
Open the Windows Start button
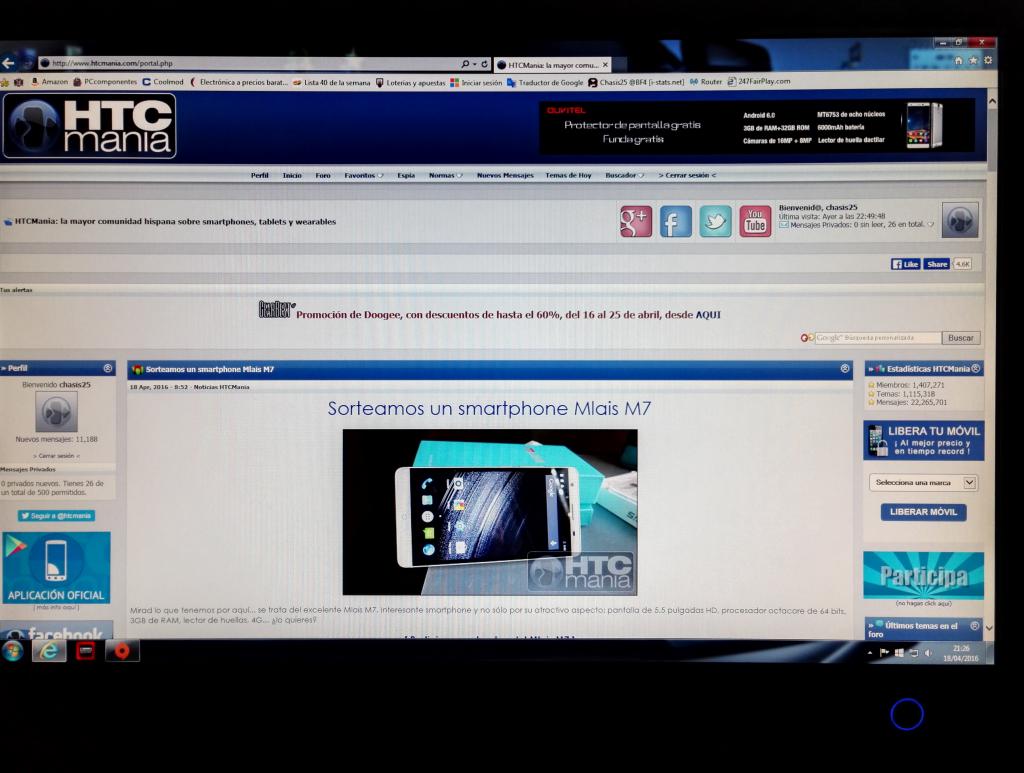(x=12, y=650)
